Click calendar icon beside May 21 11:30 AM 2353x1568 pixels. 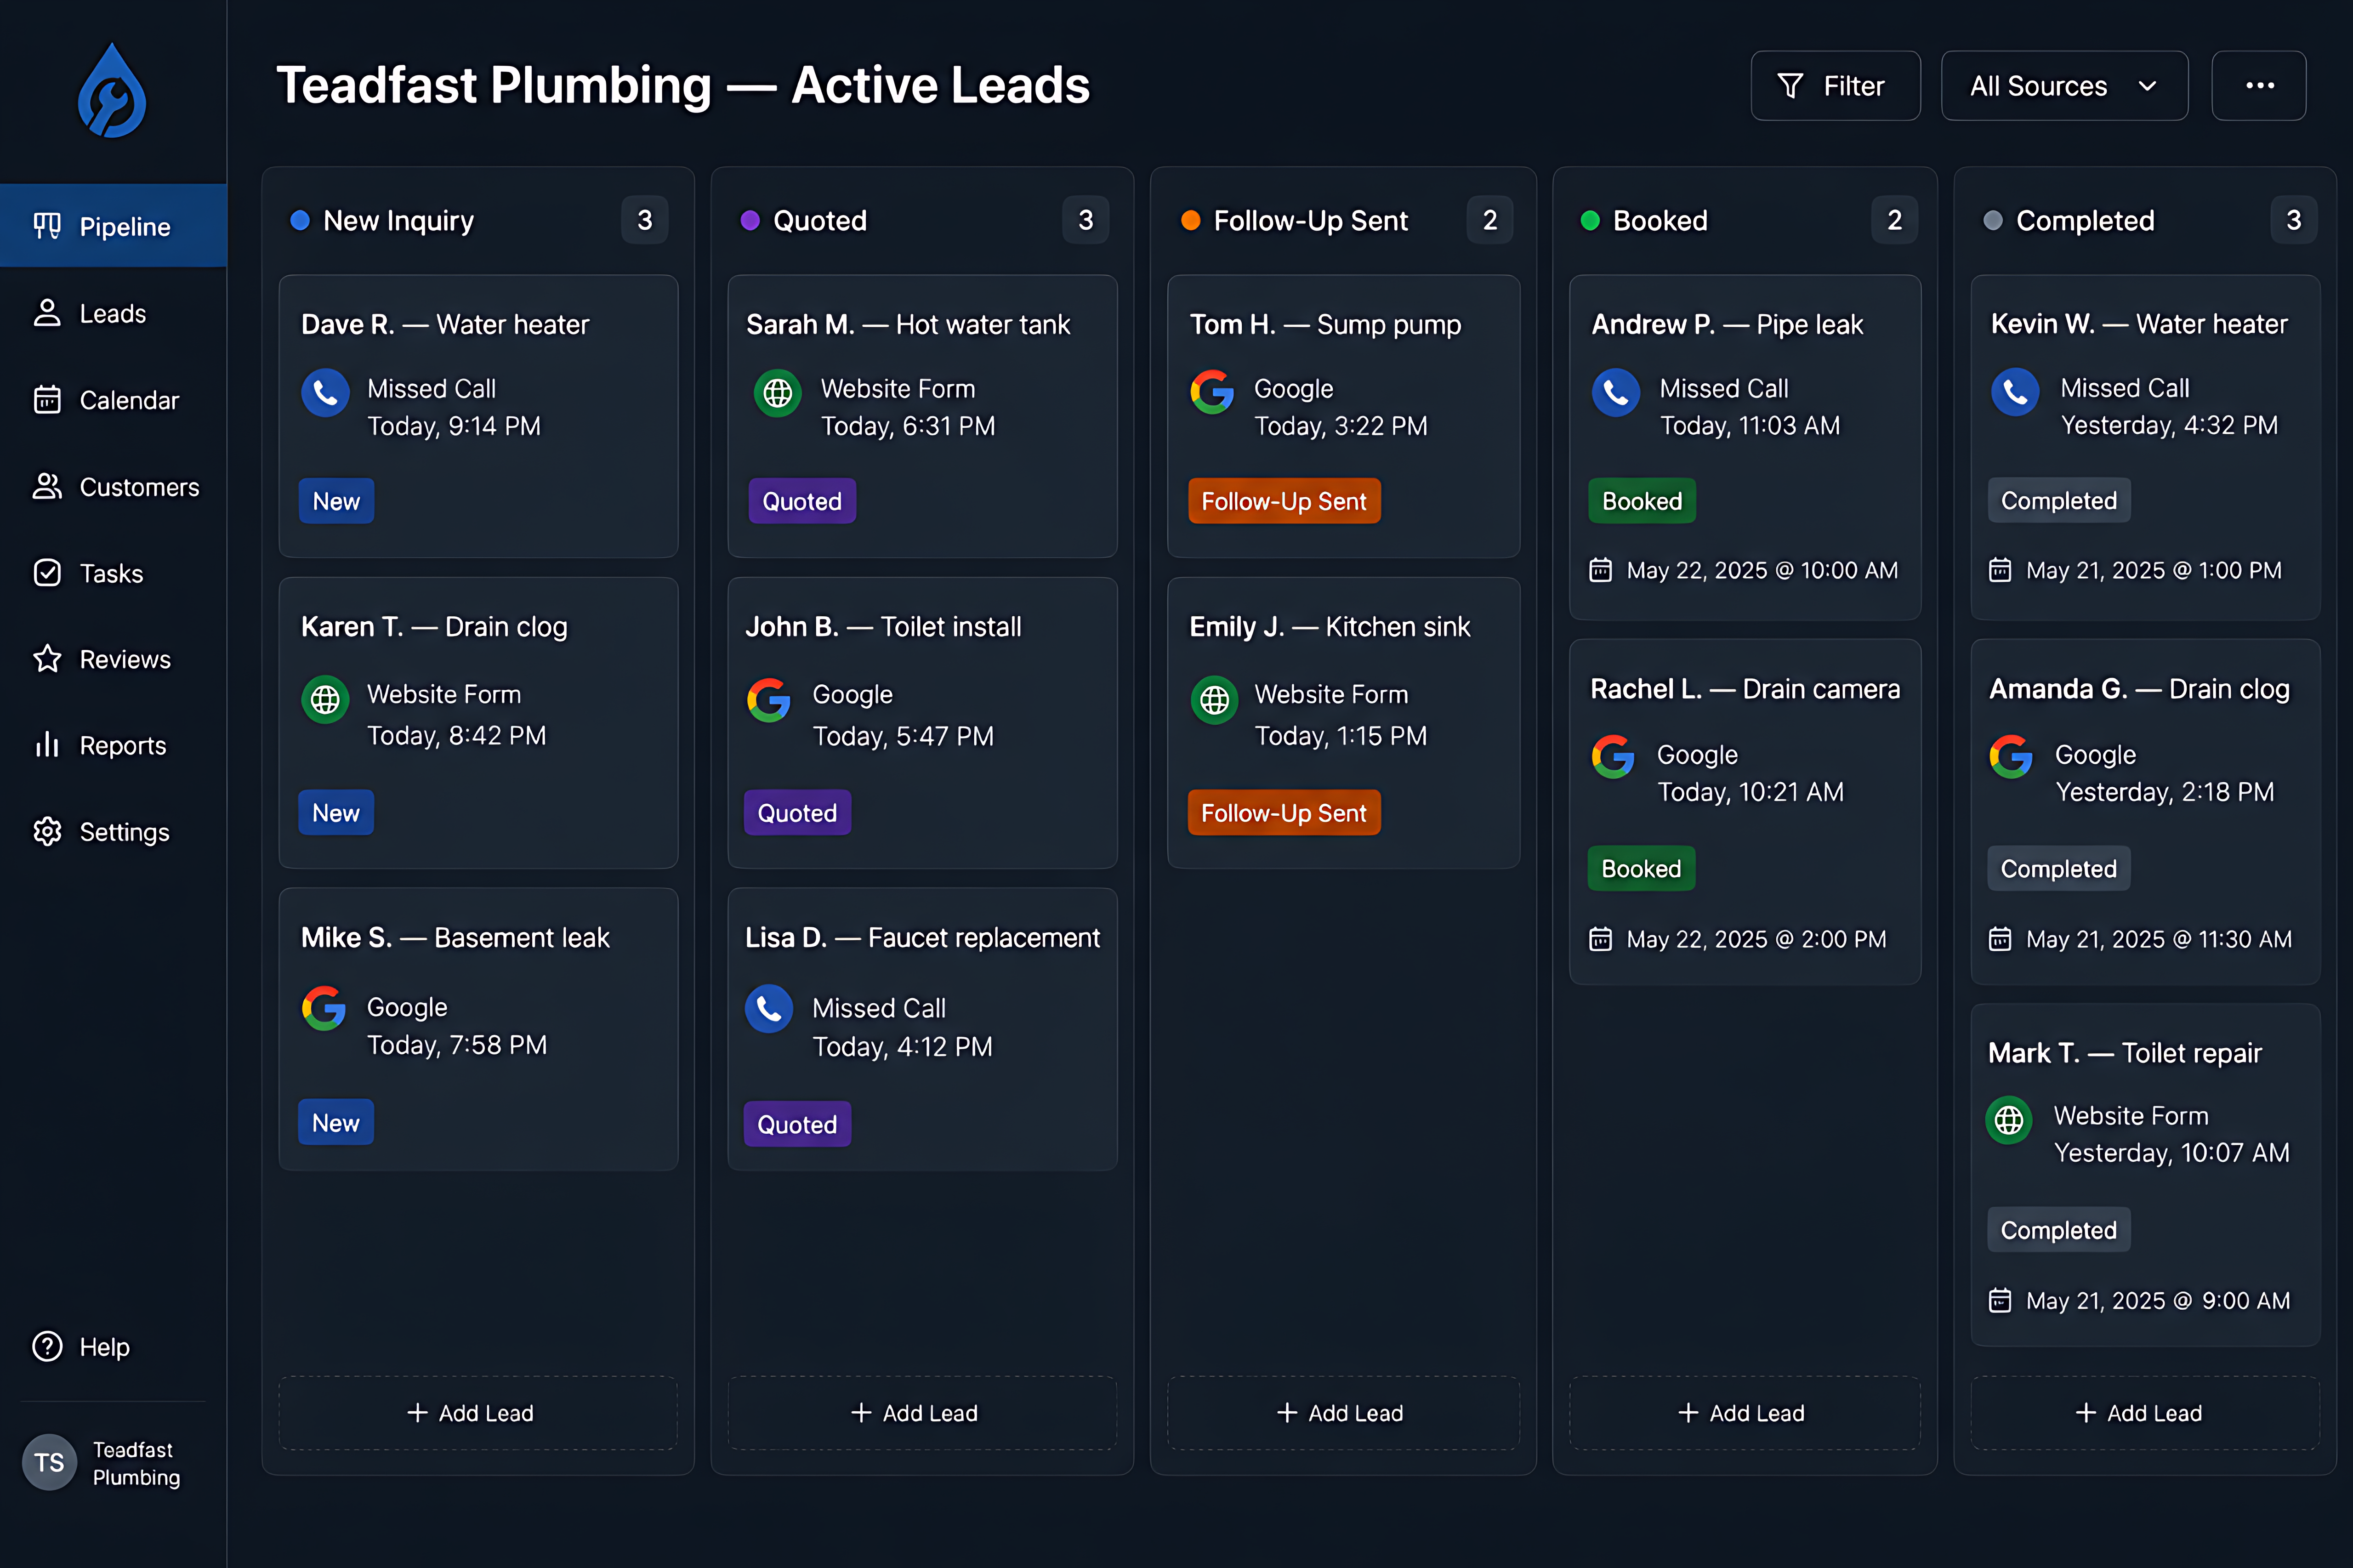click(2000, 939)
